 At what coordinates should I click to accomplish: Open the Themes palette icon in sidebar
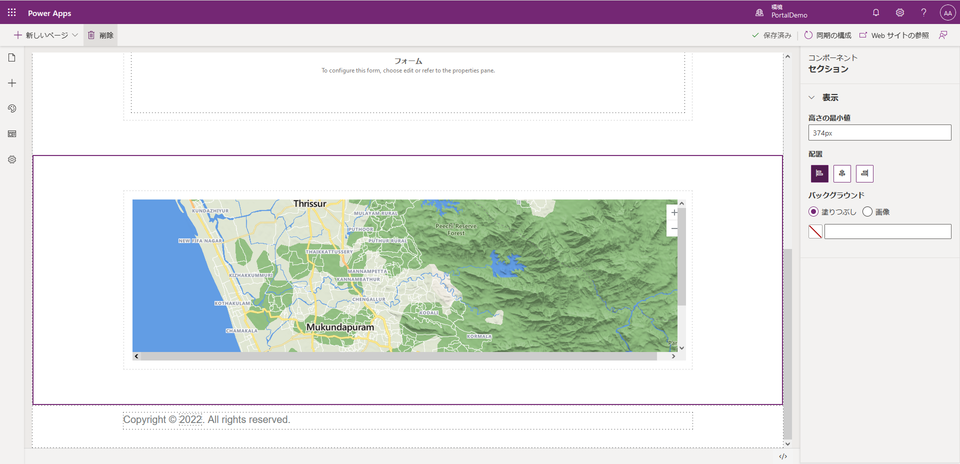12,108
